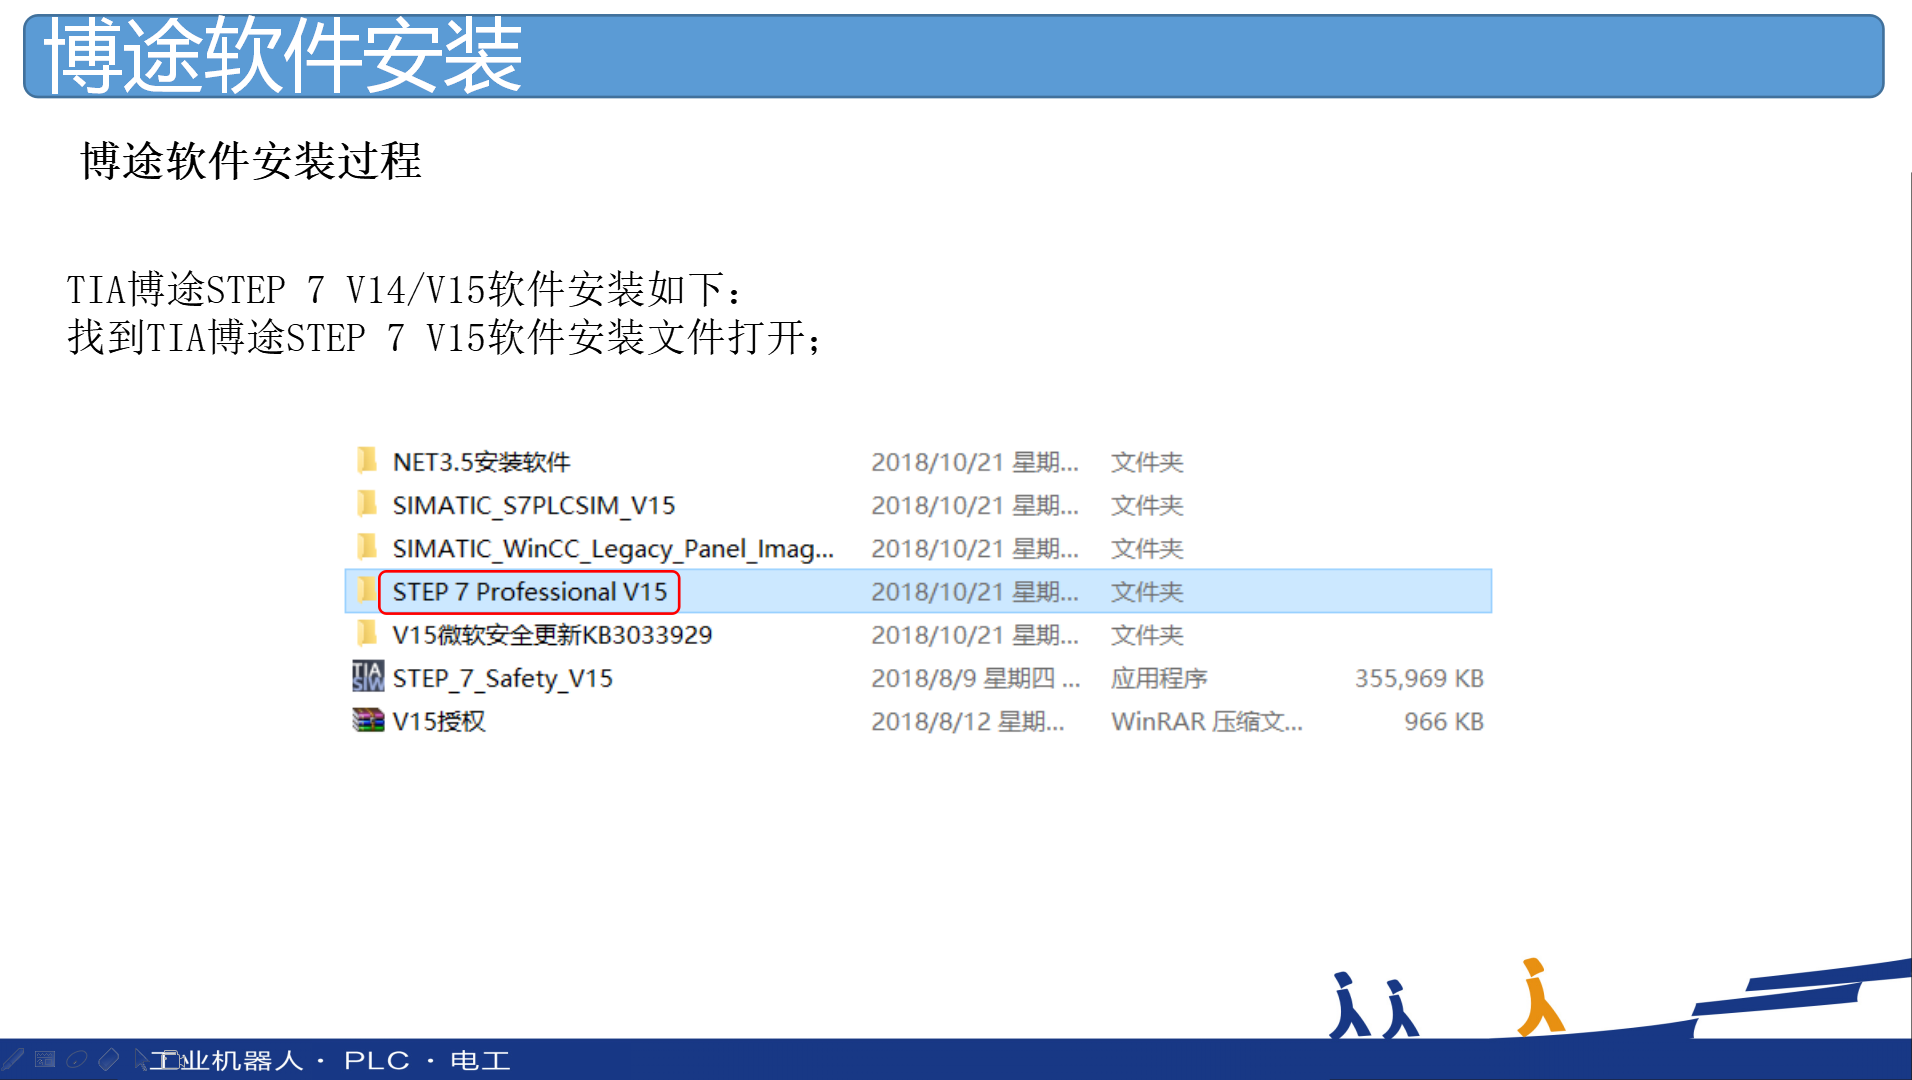Click the STEP_7_Safety_V15 file name
This screenshot has width=1912, height=1080.
[x=502, y=678]
